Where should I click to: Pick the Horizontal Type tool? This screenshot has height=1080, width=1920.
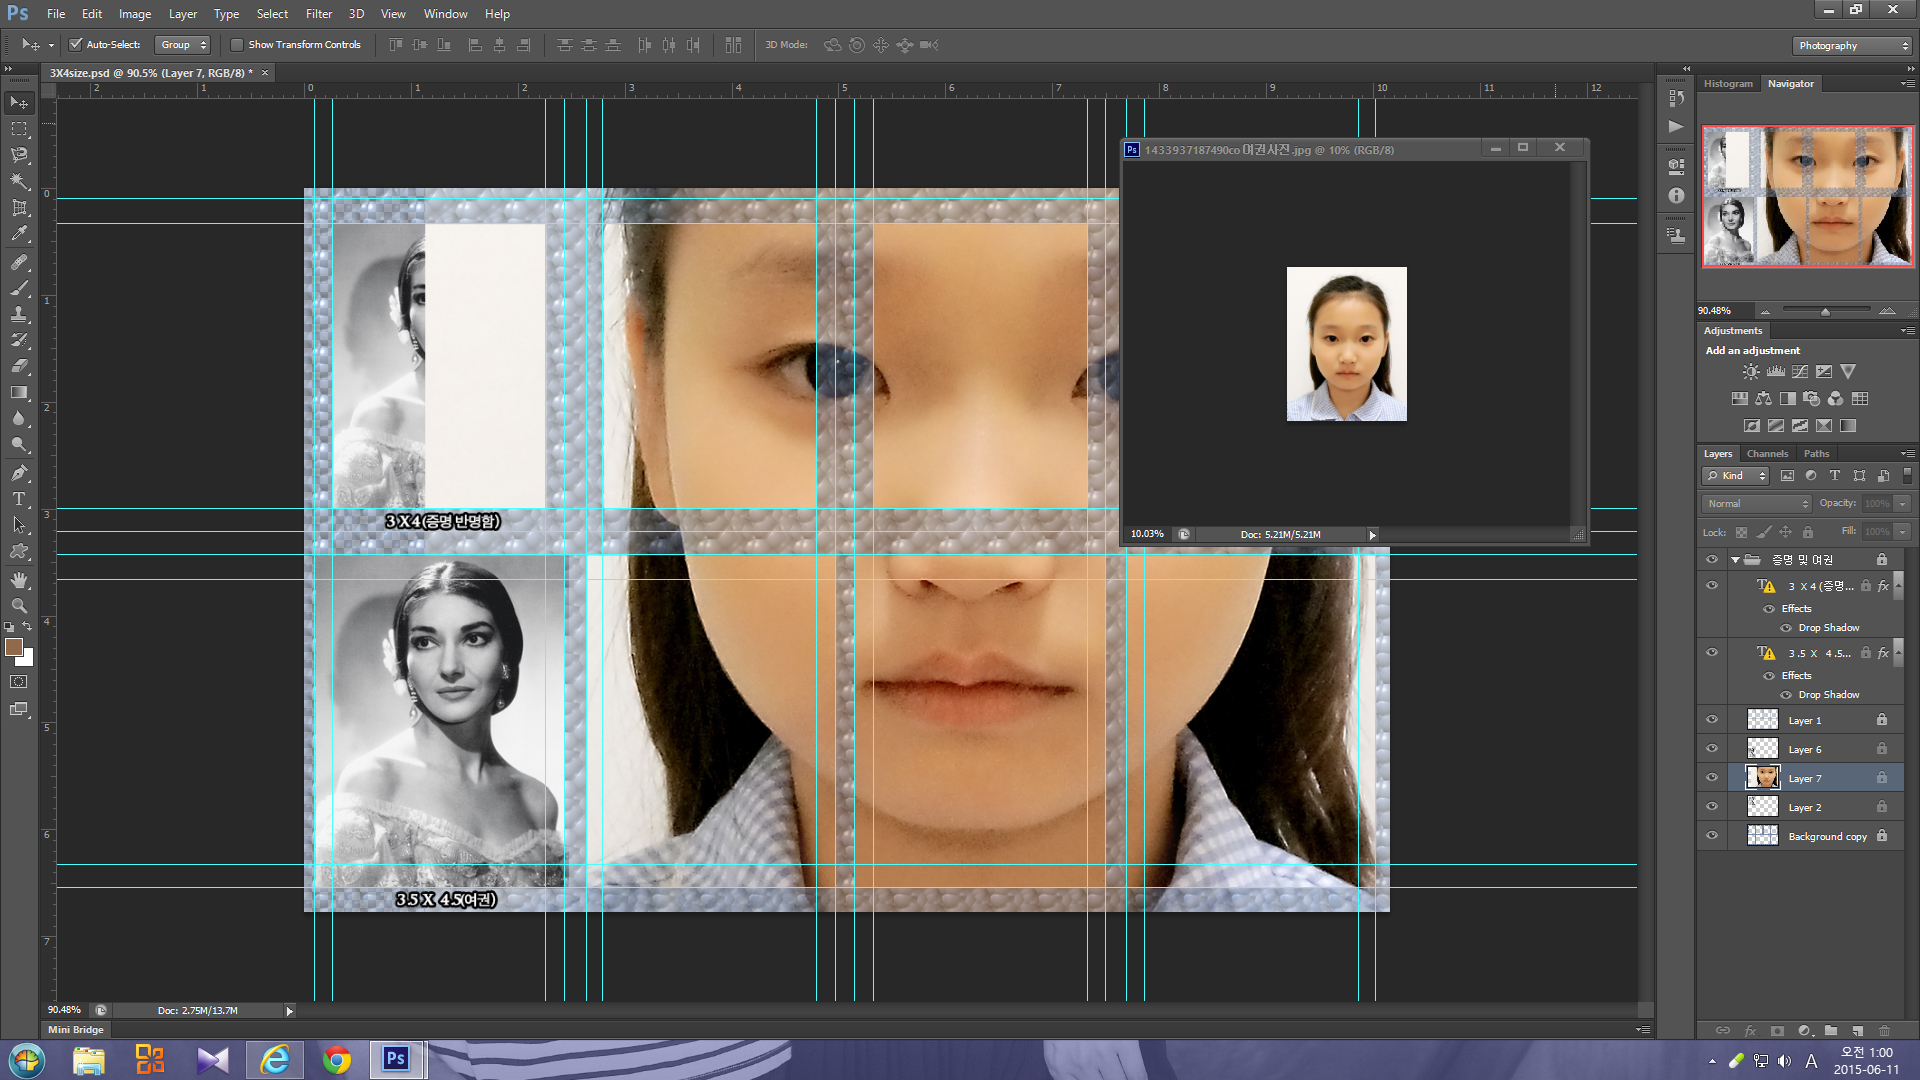[x=19, y=499]
